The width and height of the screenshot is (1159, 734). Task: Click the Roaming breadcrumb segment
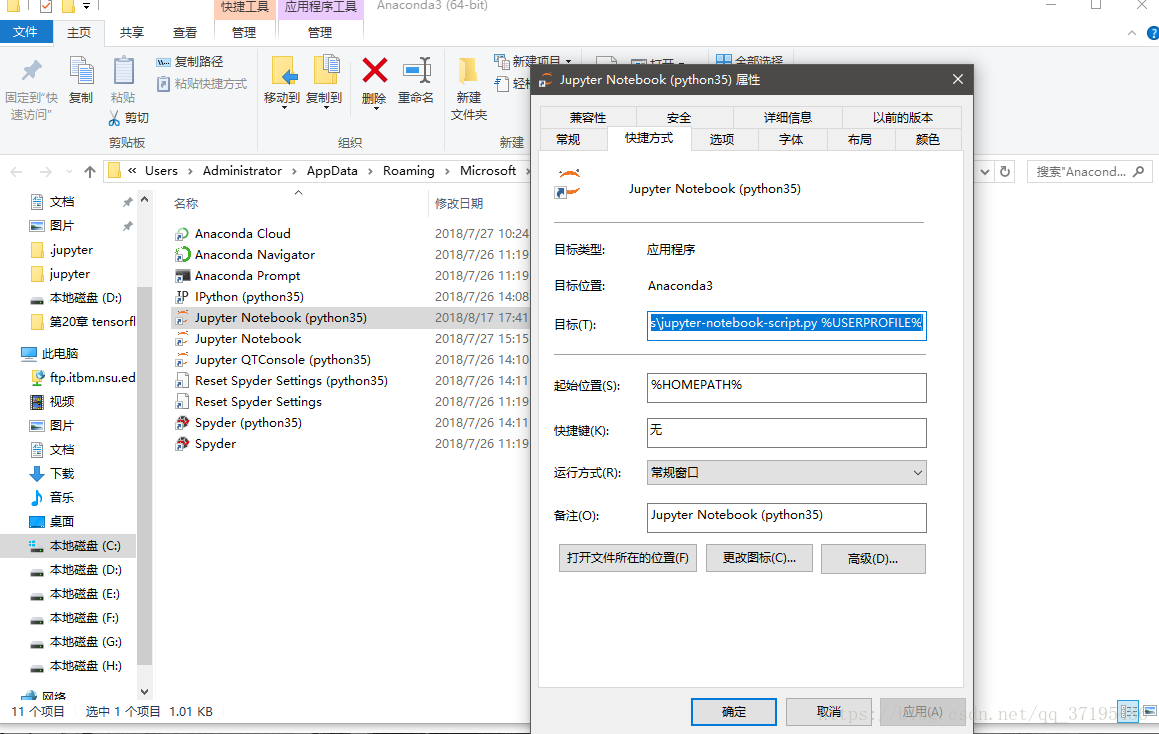[409, 171]
